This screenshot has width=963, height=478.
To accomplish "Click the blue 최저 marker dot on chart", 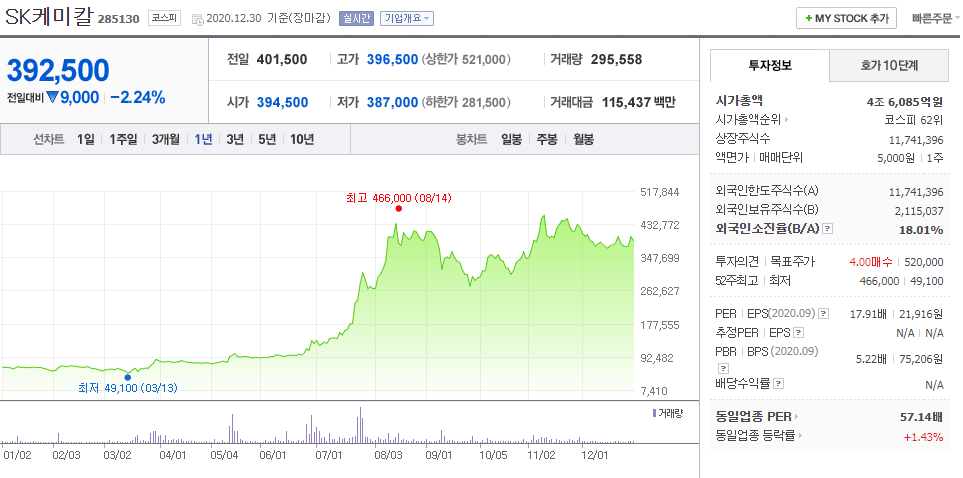I will coord(128,377).
